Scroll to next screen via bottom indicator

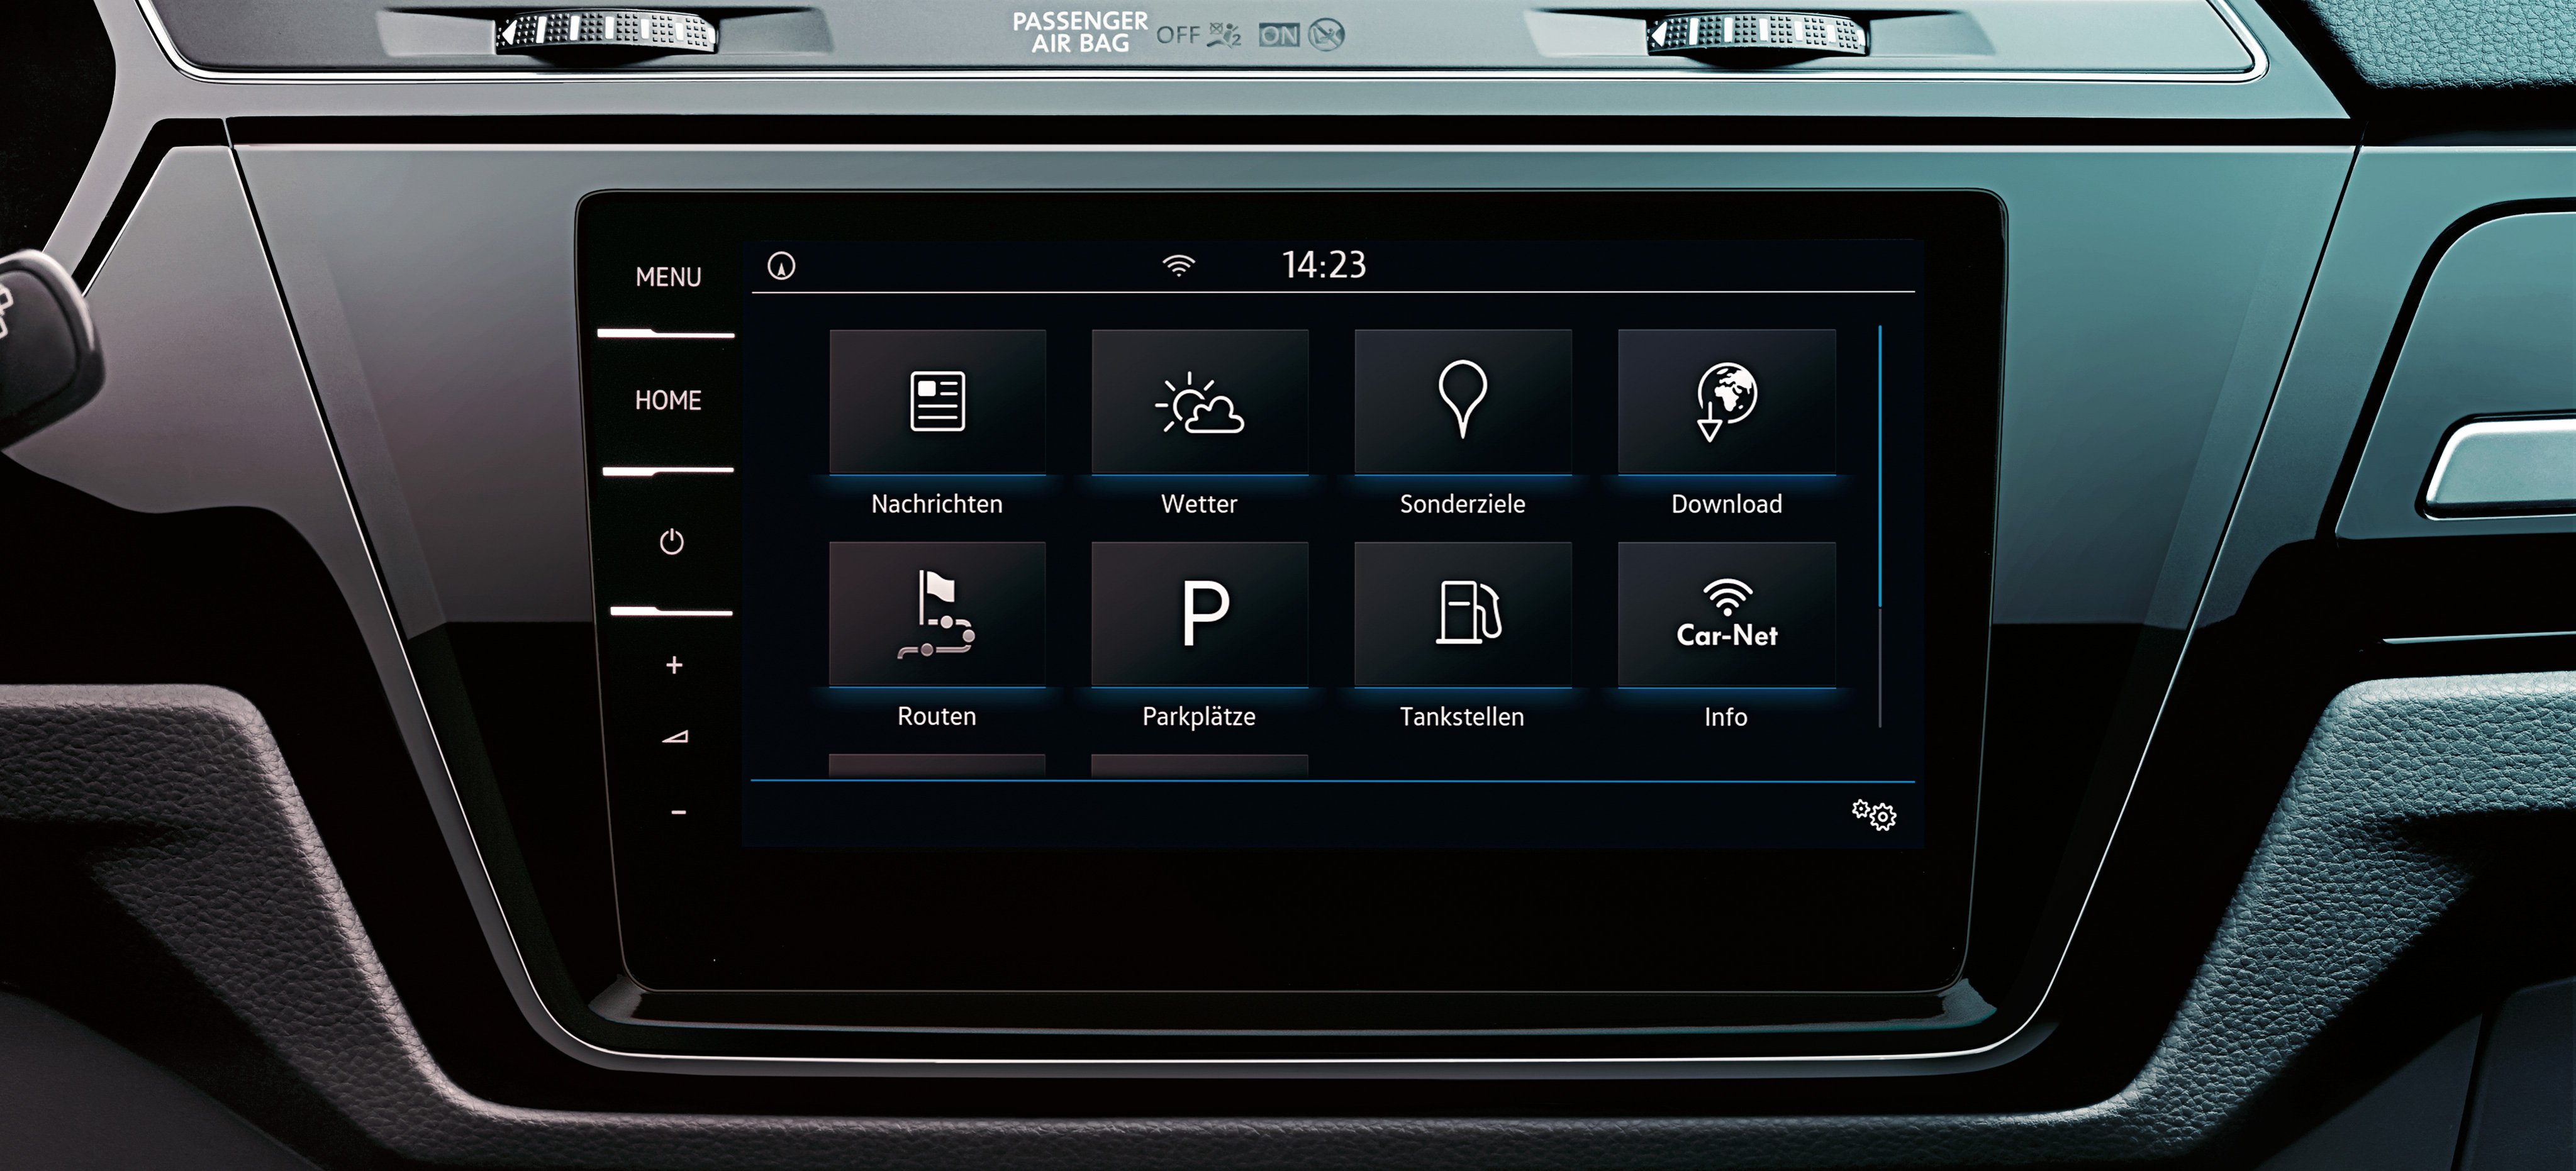coord(1183,760)
